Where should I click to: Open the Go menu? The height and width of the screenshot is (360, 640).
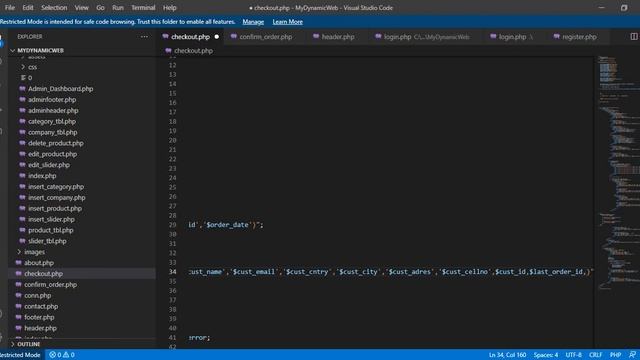(x=100, y=8)
